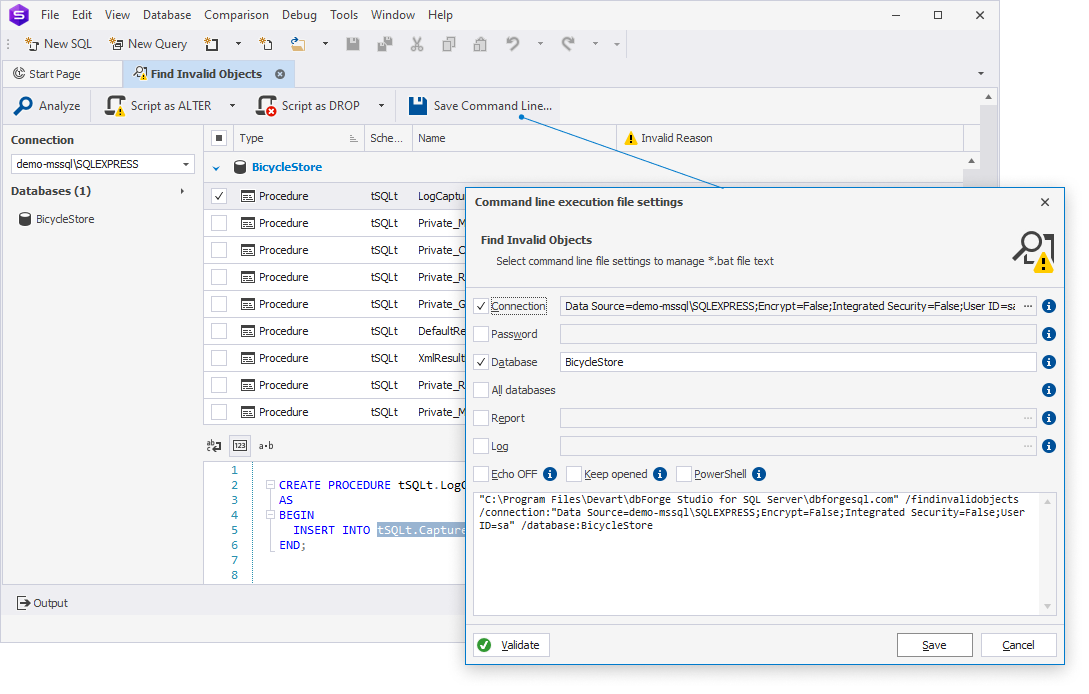Click the Undo arrow icon
Image resolution: width=1089 pixels, height=694 pixels.
point(513,44)
